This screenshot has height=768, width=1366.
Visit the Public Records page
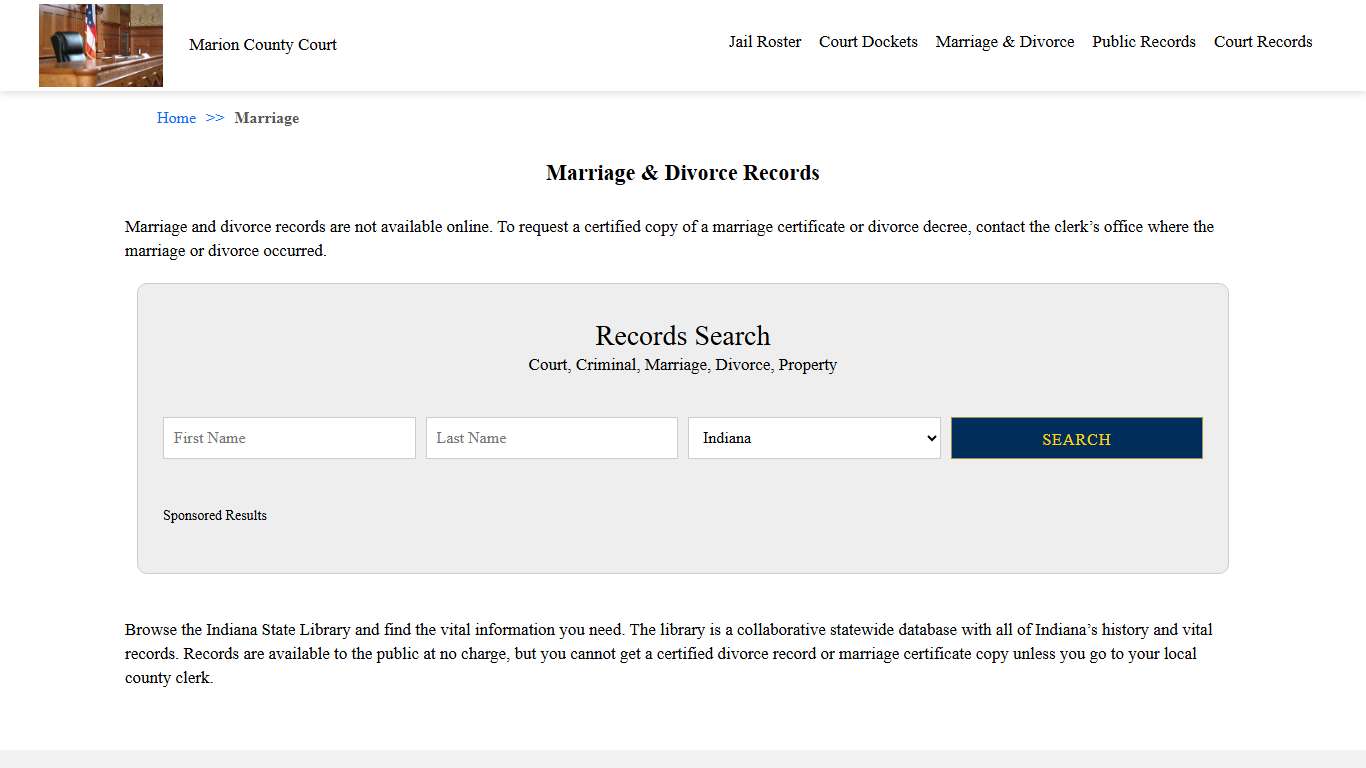click(1143, 41)
